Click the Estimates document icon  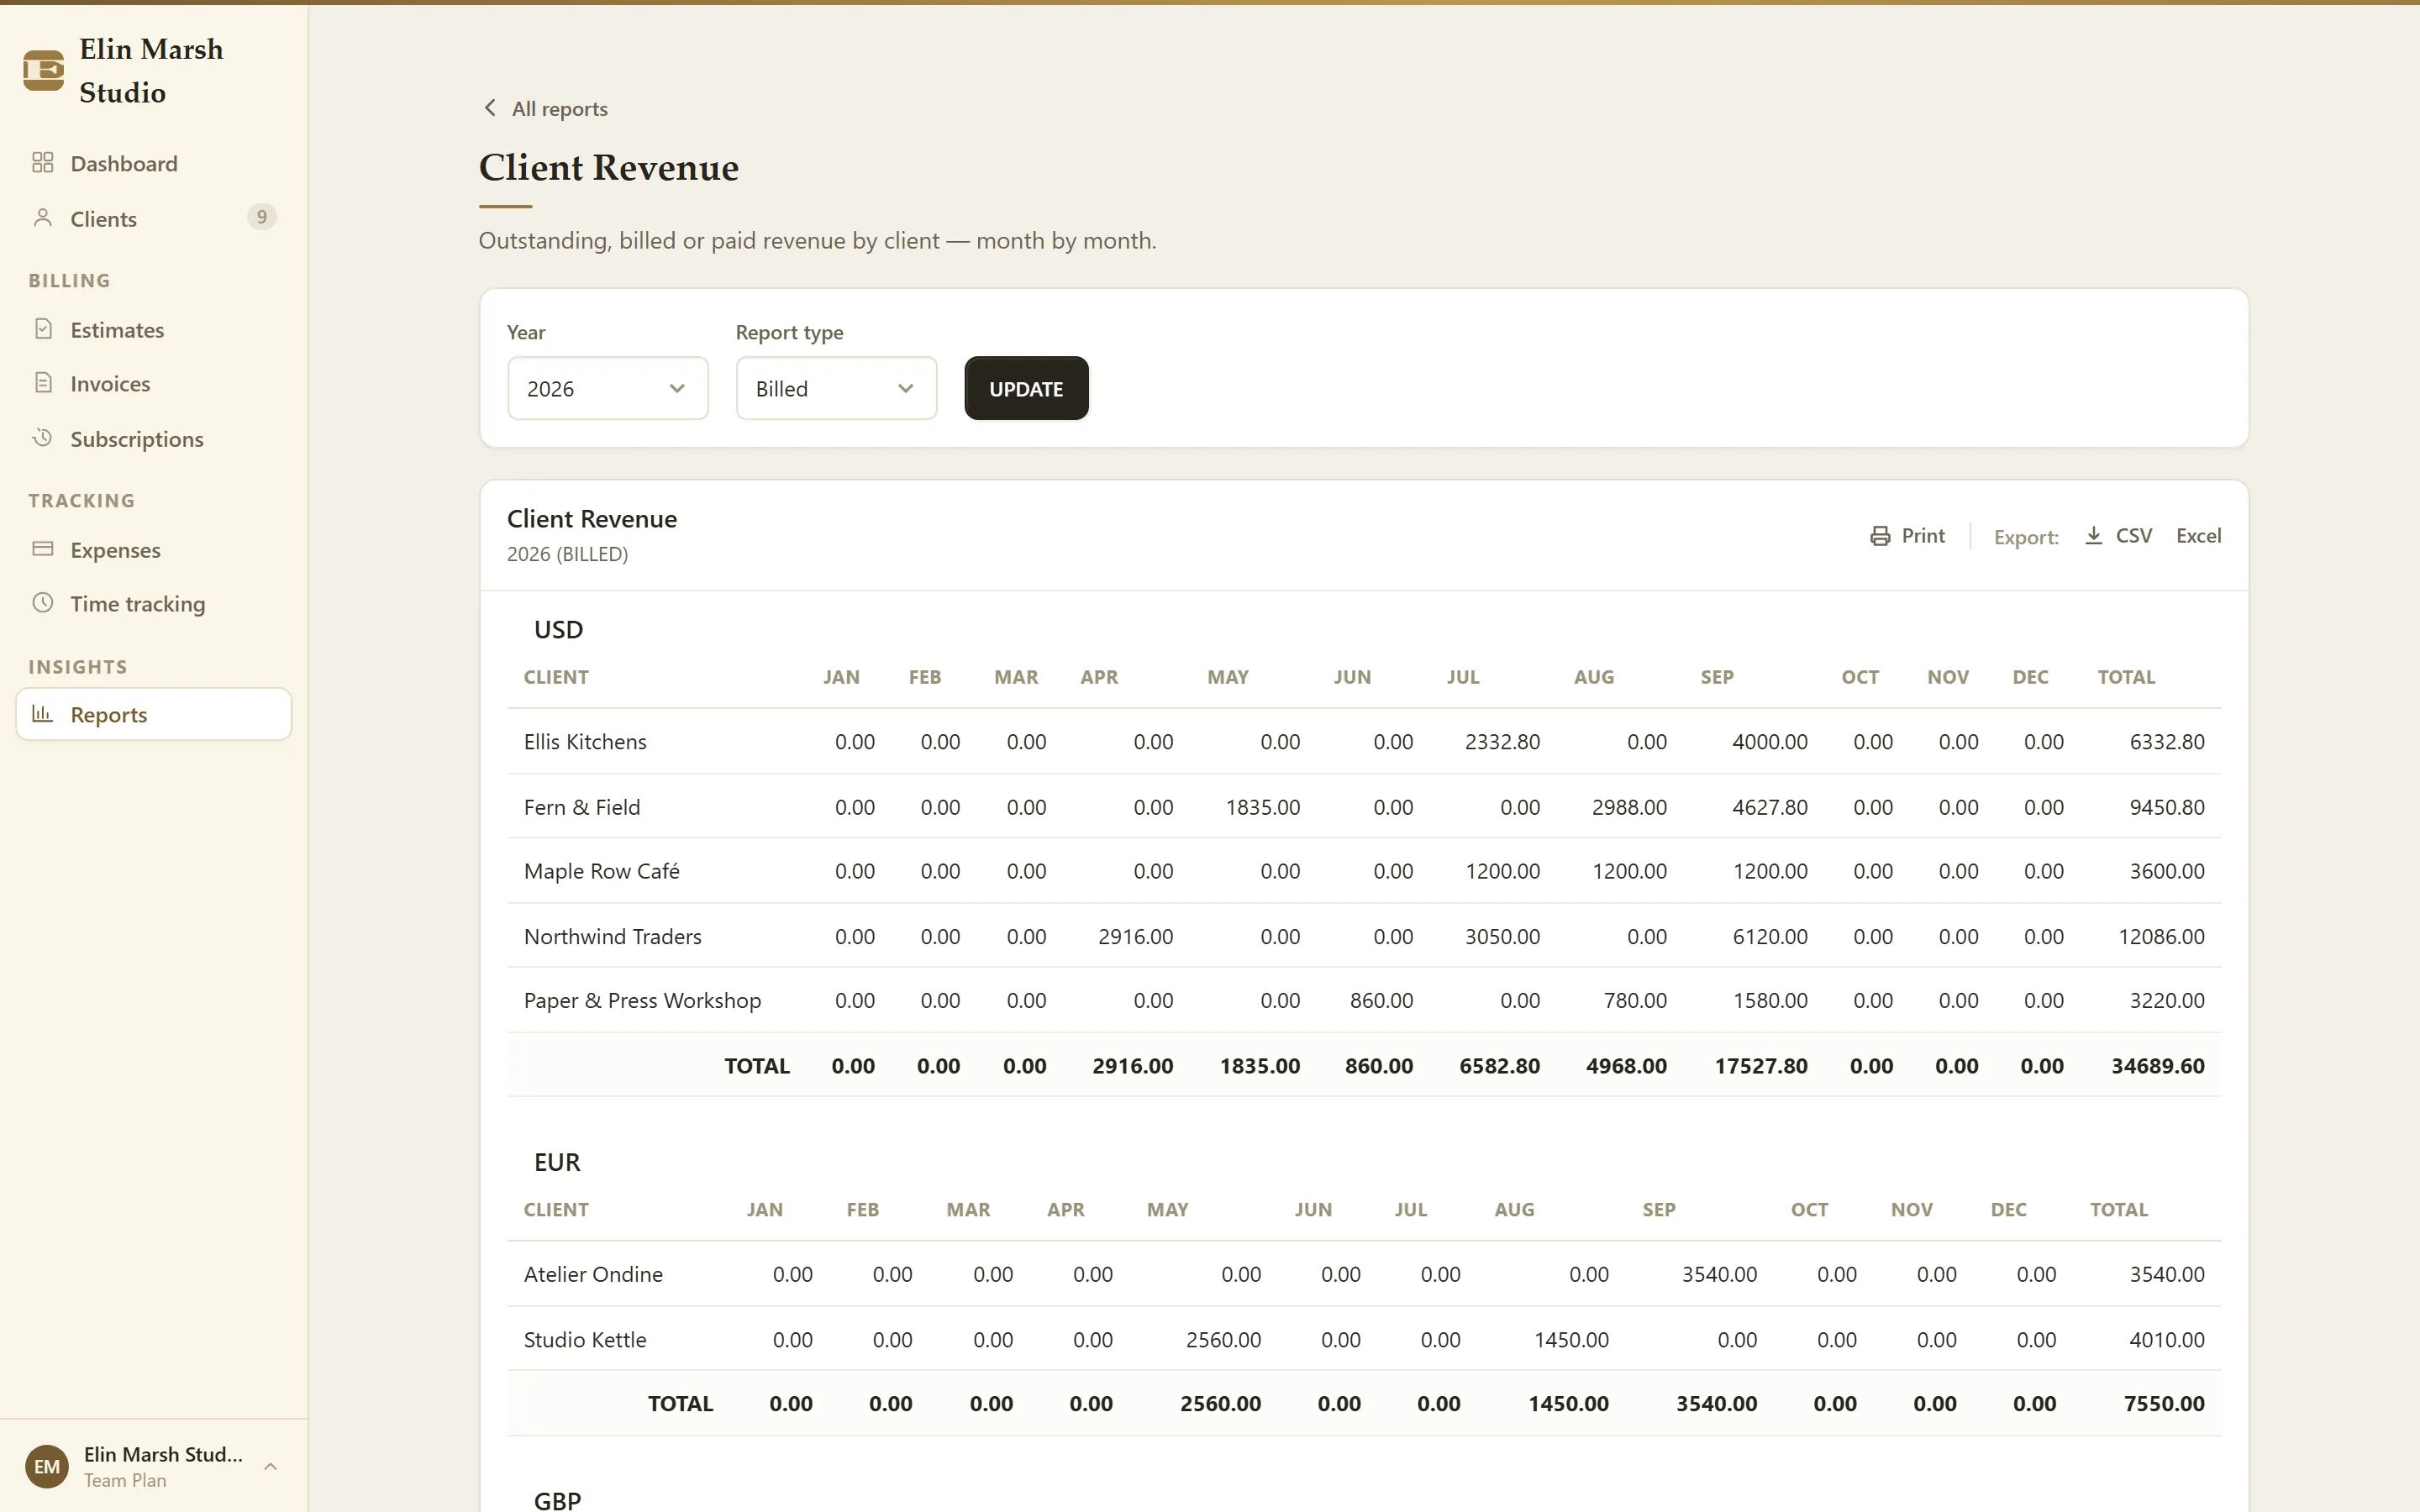[43, 329]
